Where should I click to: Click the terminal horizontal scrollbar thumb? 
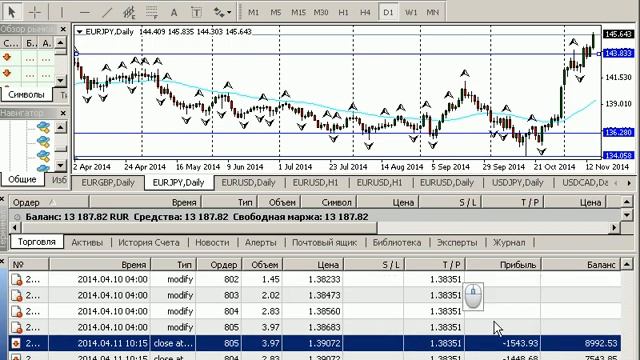pos(198,227)
